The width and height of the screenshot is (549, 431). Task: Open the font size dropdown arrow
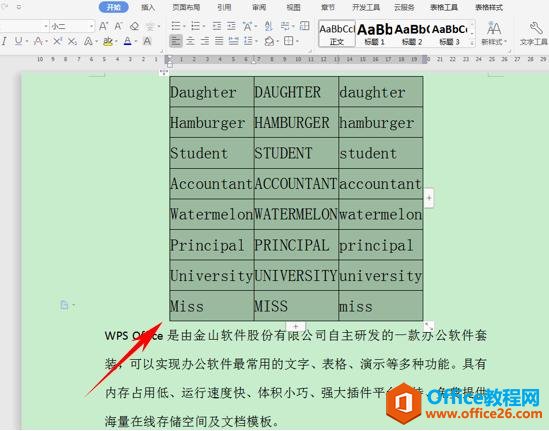tap(92, 26)
